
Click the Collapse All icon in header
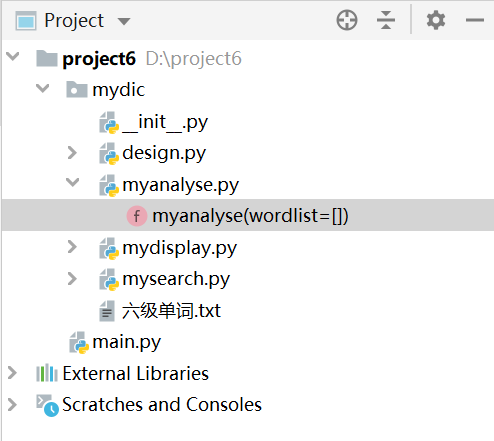pyautogui.click(x=386, y=20)
